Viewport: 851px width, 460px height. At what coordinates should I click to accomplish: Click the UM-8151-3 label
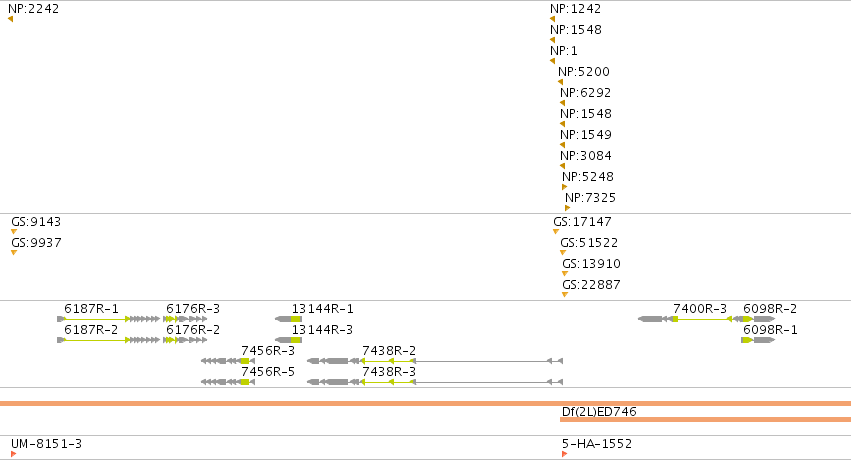pyautogui.click(x=47, y=444)
